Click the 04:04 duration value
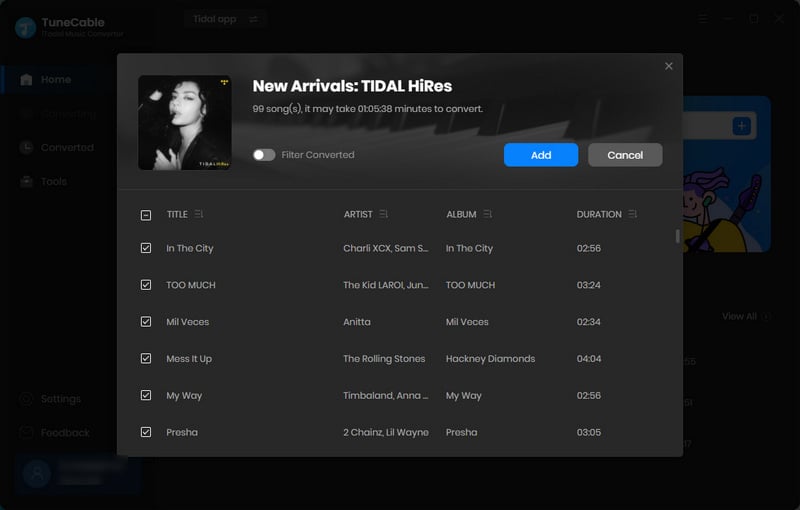 [589, 359]
